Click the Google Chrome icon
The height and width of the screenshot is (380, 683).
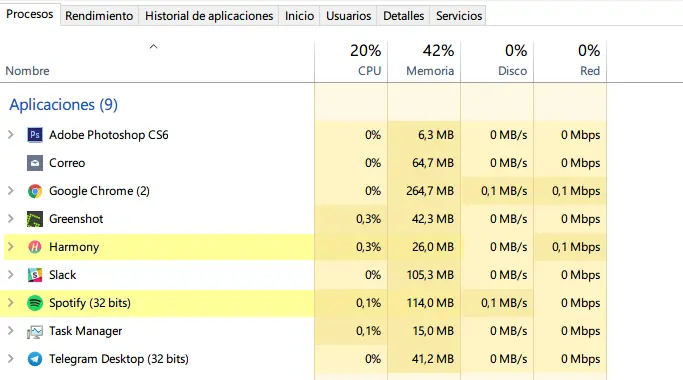click(35, 191)
